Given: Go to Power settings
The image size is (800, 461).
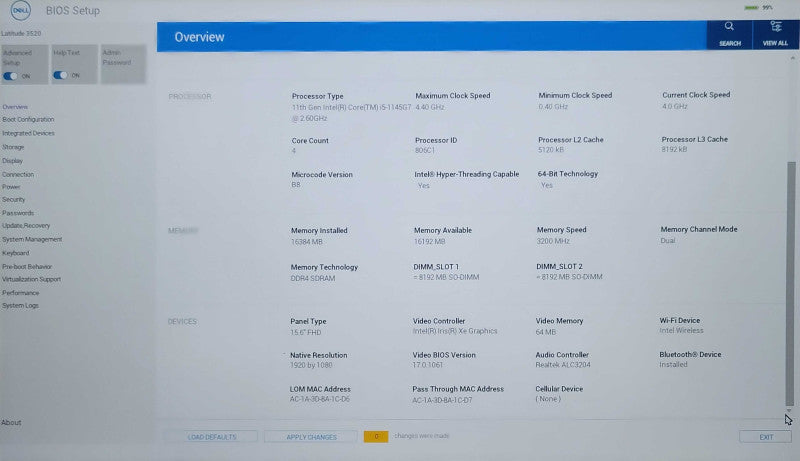Looking at the screenshot, I should 11,187.
